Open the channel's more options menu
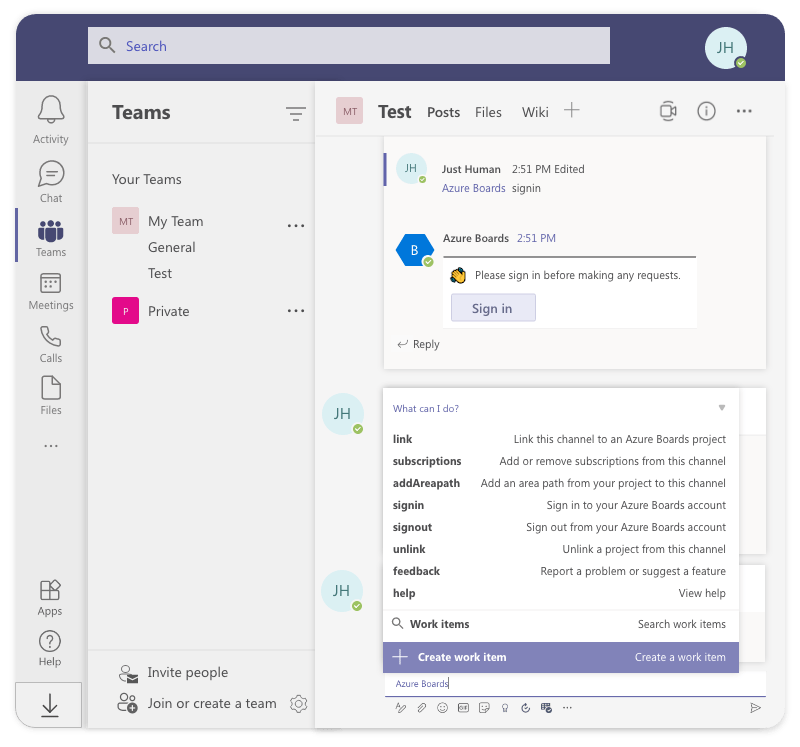The width and height of the screenshot is (800, 747). [743, 112]
